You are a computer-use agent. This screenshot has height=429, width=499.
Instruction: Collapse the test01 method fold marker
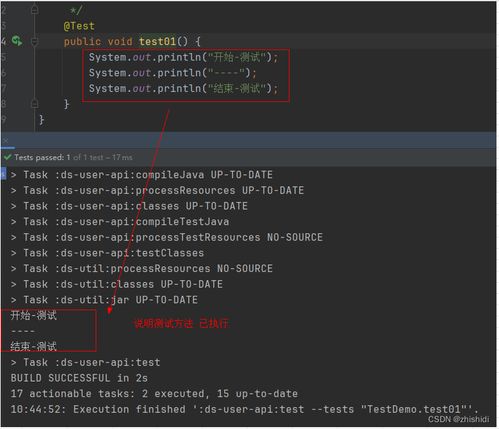(x=34, y=41)
